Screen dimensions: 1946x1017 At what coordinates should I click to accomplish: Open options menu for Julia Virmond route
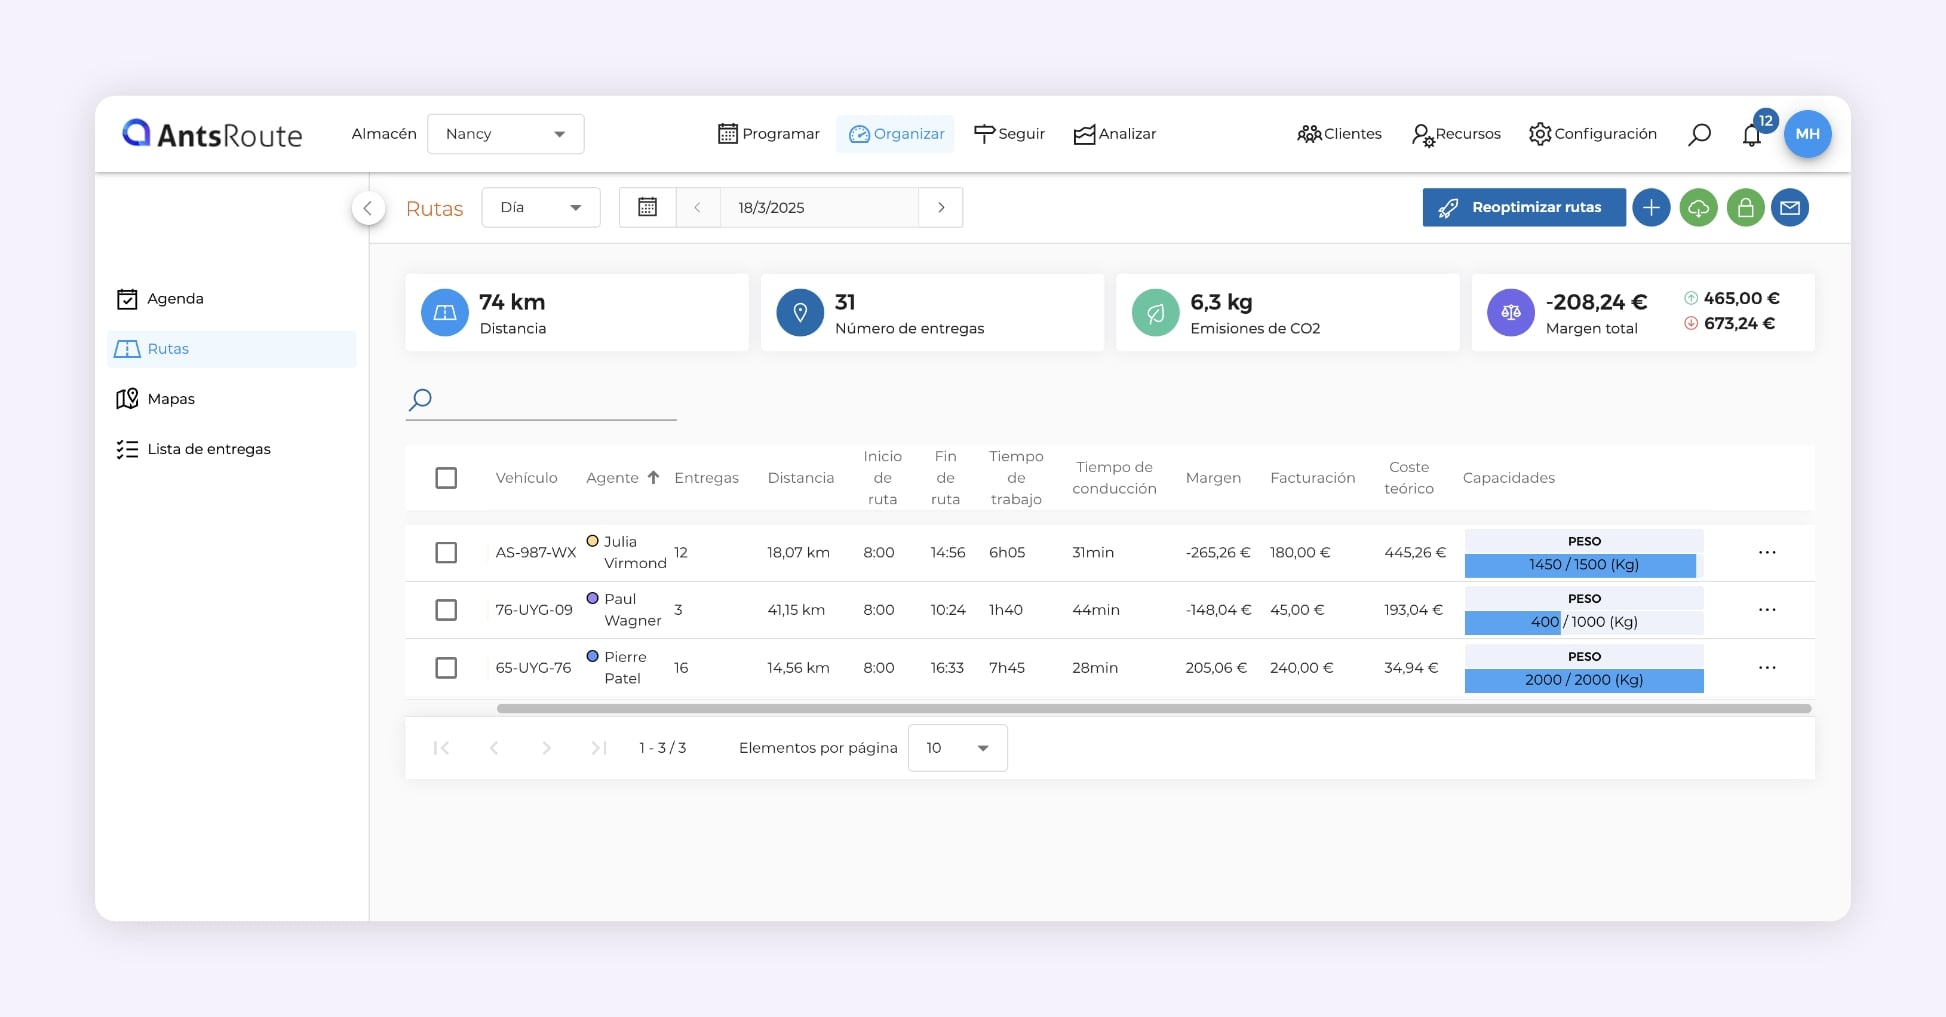(1767, 553)
